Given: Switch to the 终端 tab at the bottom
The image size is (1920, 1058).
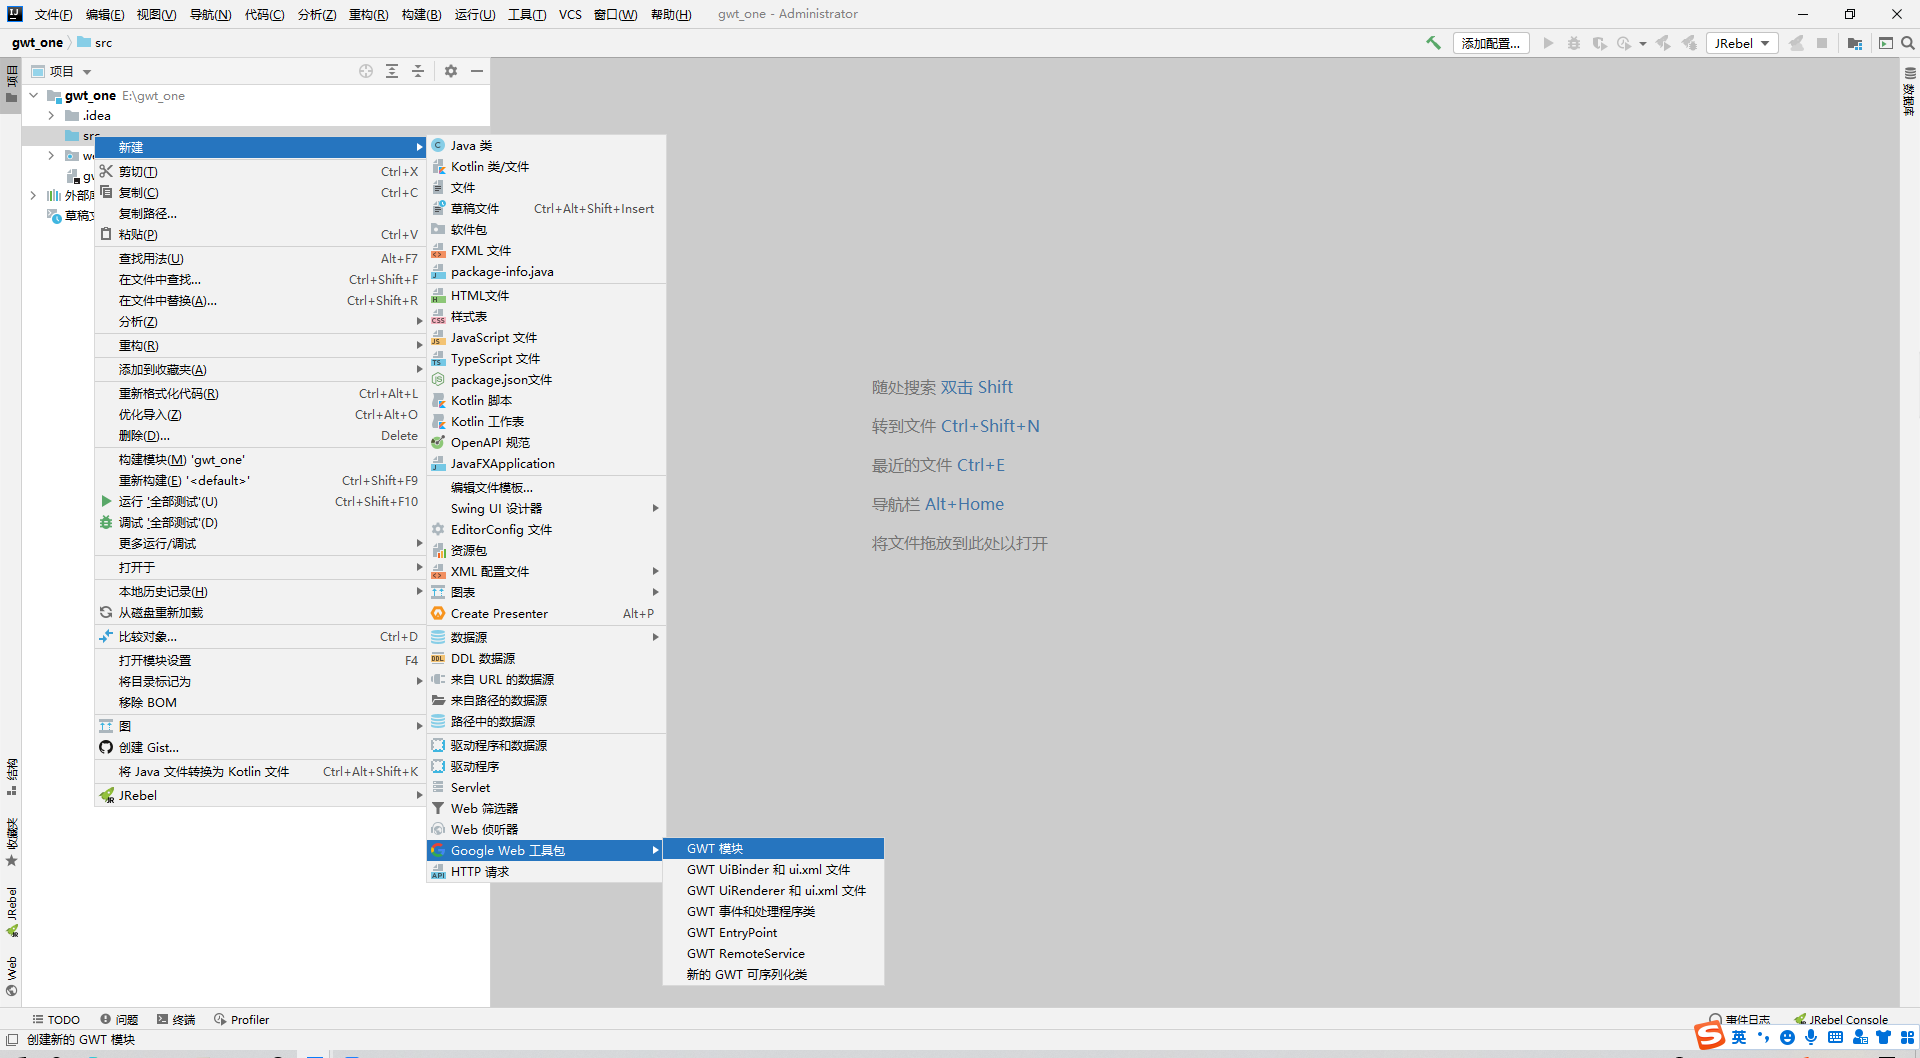Looking at the screenshot, I should point(182,1019).
